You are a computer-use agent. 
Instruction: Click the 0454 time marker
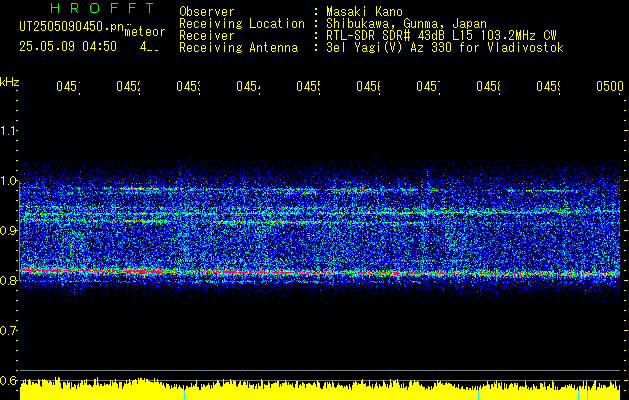248,86
